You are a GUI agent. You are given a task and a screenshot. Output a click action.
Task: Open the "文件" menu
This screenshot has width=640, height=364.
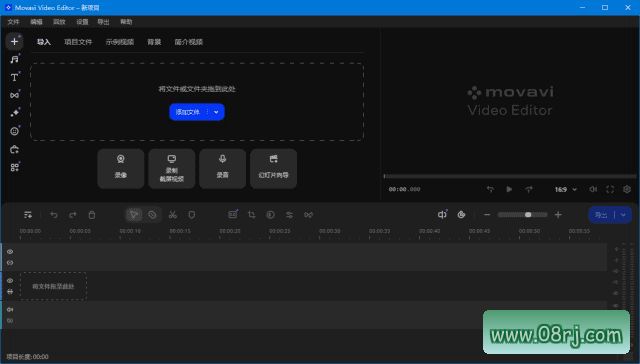click(13, 22)
